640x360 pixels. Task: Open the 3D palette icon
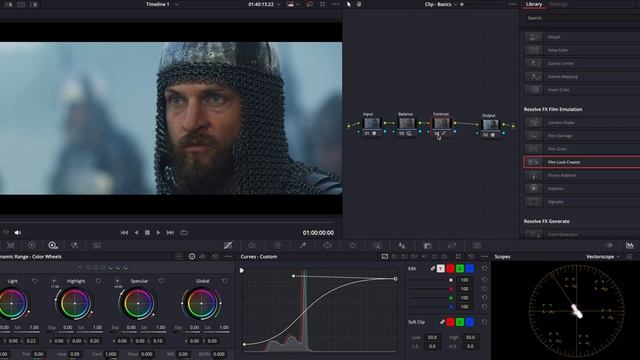click(477, 245)
